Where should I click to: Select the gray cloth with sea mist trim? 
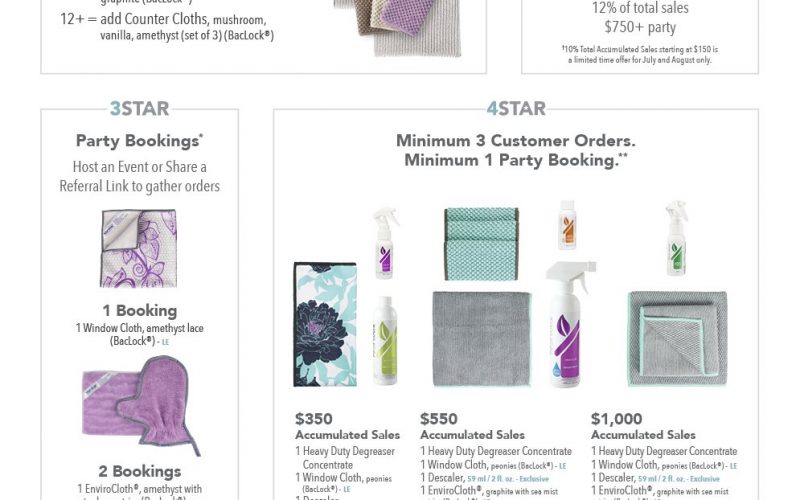(677, 338)
